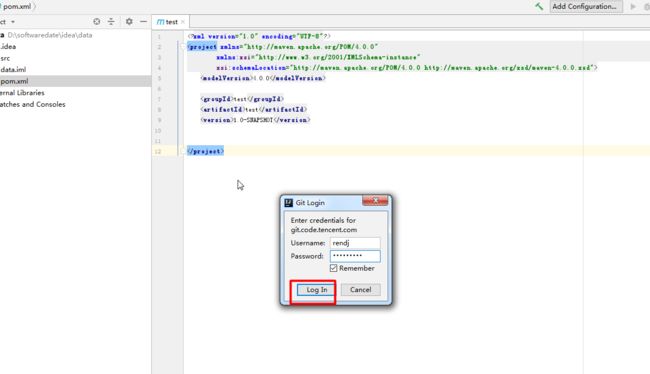Select the .idea folder
650x374 pixels.
[x=8, y=46]
